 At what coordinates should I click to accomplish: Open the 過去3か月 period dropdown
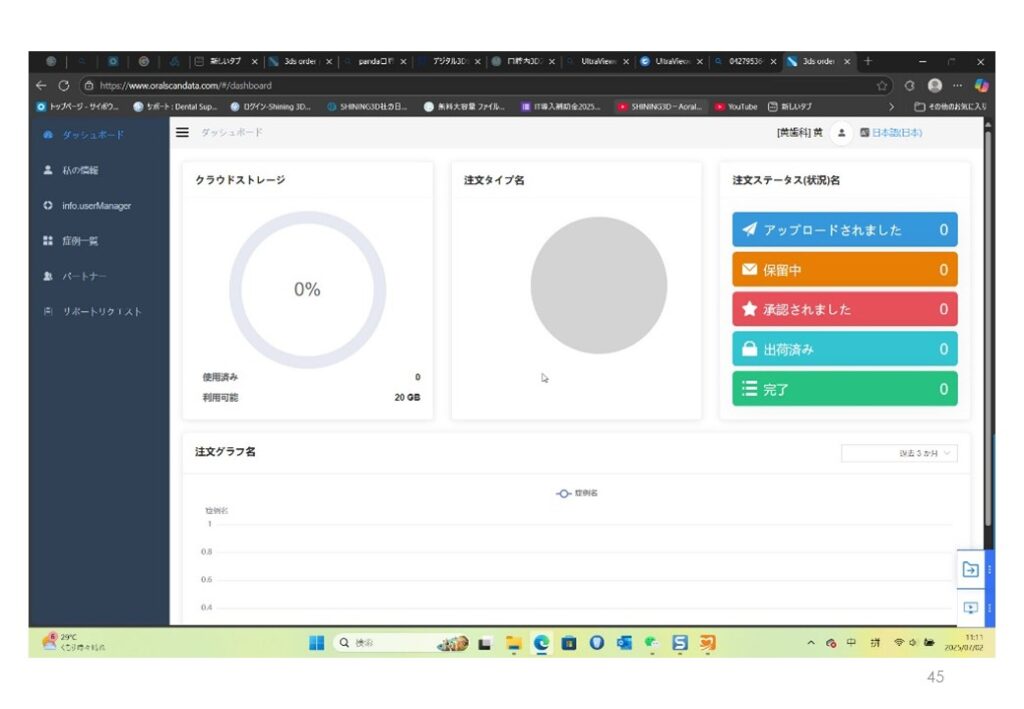click(899, 454)
